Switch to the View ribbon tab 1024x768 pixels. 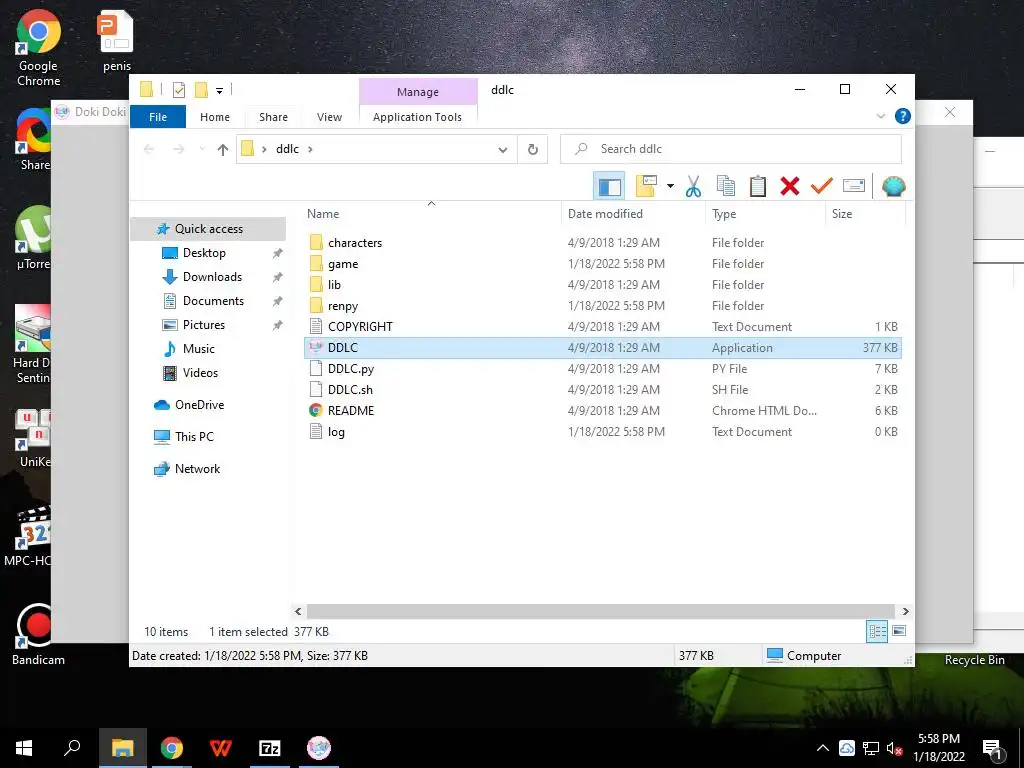(x=329, y=117)
